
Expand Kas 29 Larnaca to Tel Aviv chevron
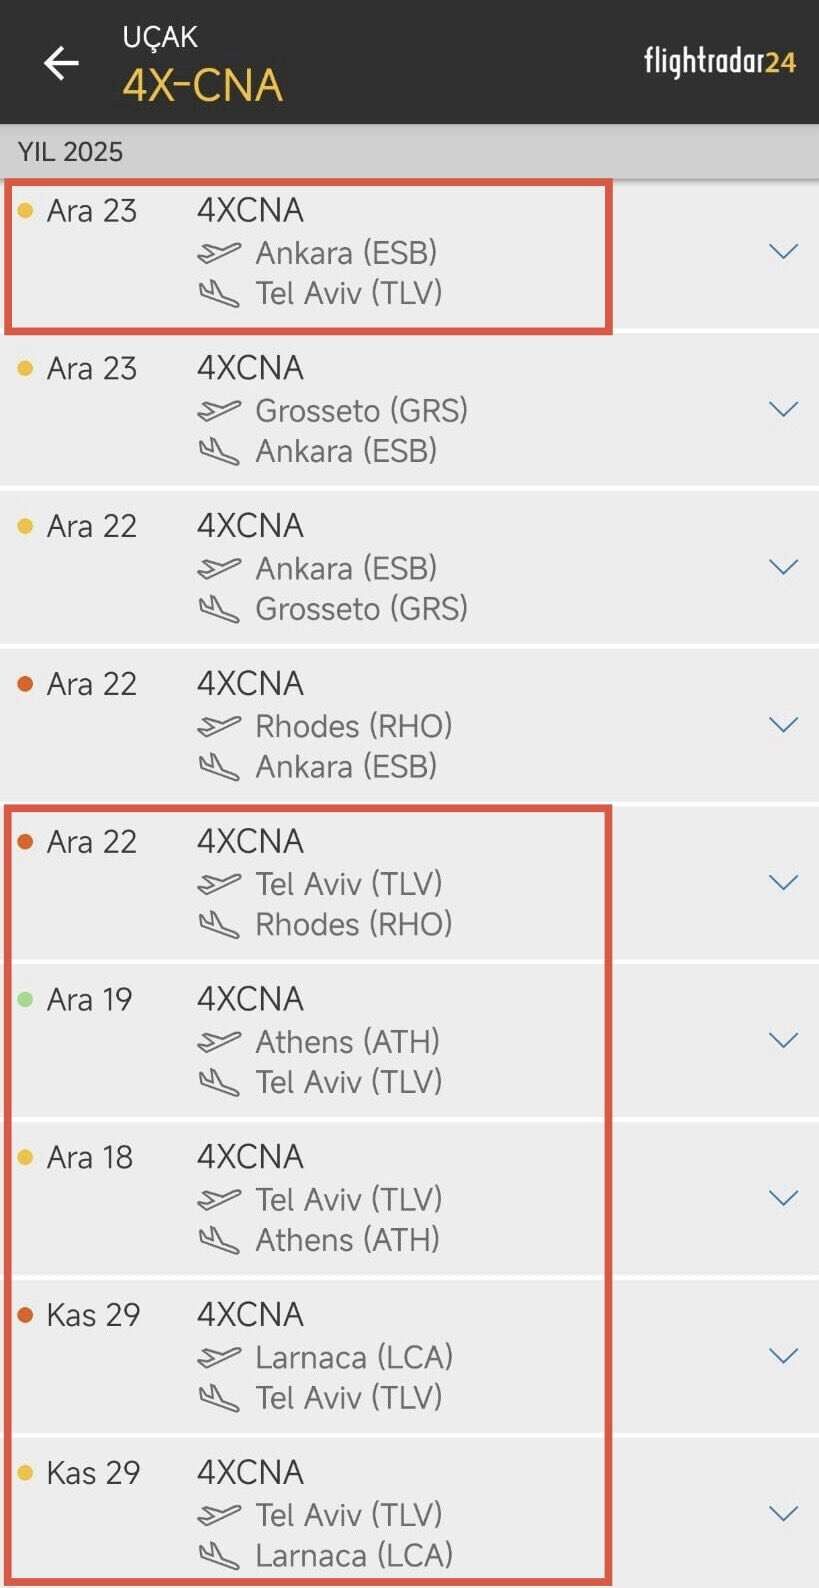(783, 1356)
